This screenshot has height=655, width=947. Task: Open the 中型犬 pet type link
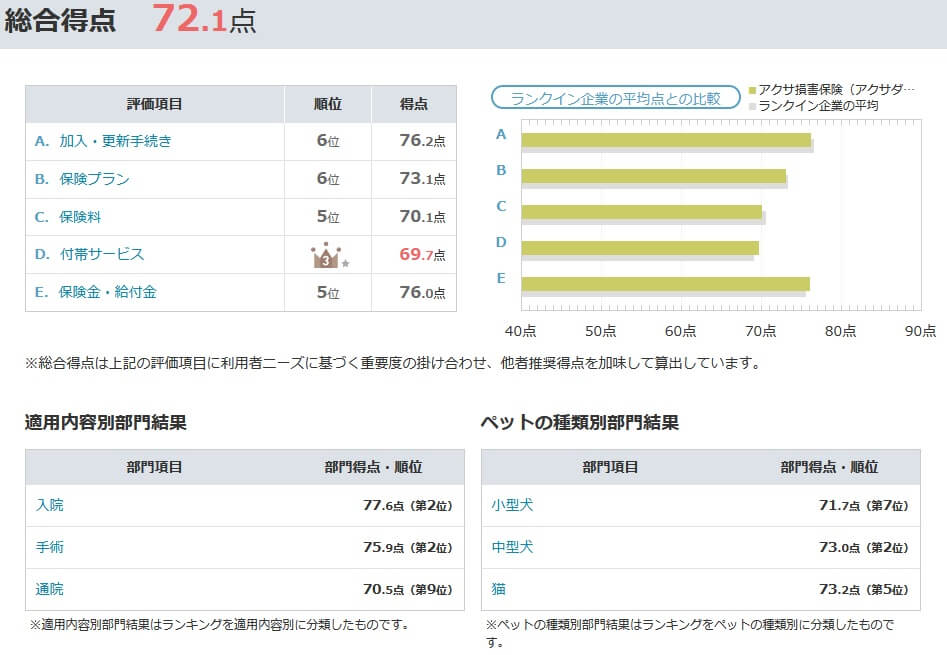(x=512, y=547)
